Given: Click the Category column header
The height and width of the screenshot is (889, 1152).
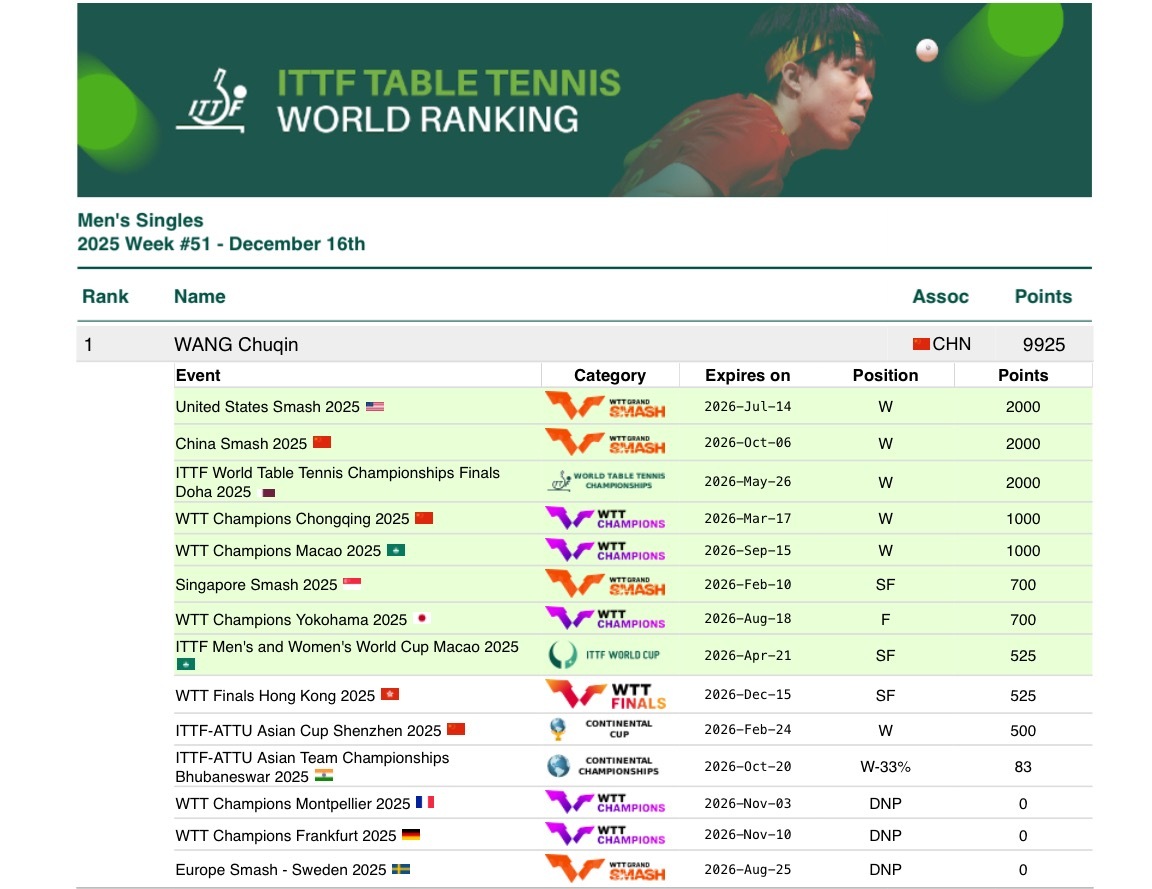Looking at the screenshot, I should (x=610, y=375).
